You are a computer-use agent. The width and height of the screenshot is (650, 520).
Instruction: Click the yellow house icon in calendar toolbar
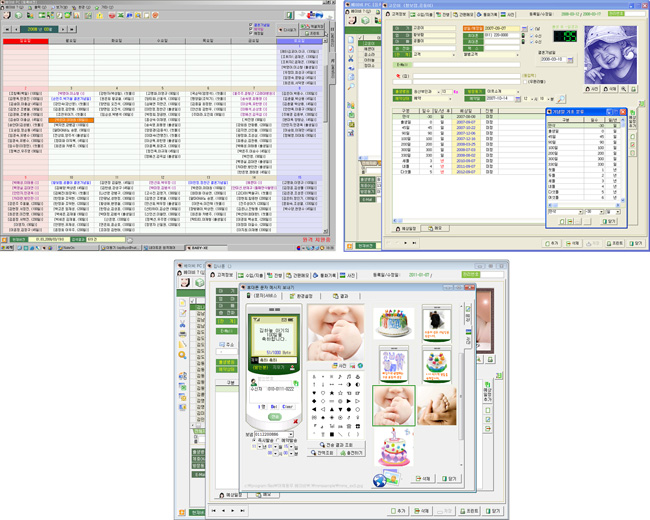(x=100, y=15)
